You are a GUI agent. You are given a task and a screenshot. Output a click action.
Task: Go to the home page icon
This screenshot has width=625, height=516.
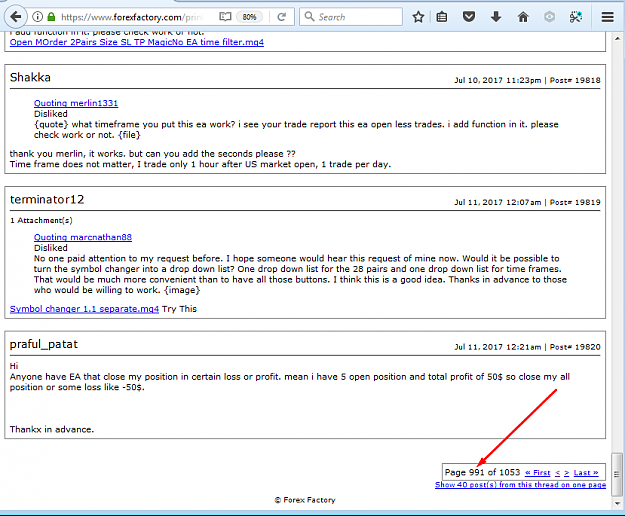[523, 17]
